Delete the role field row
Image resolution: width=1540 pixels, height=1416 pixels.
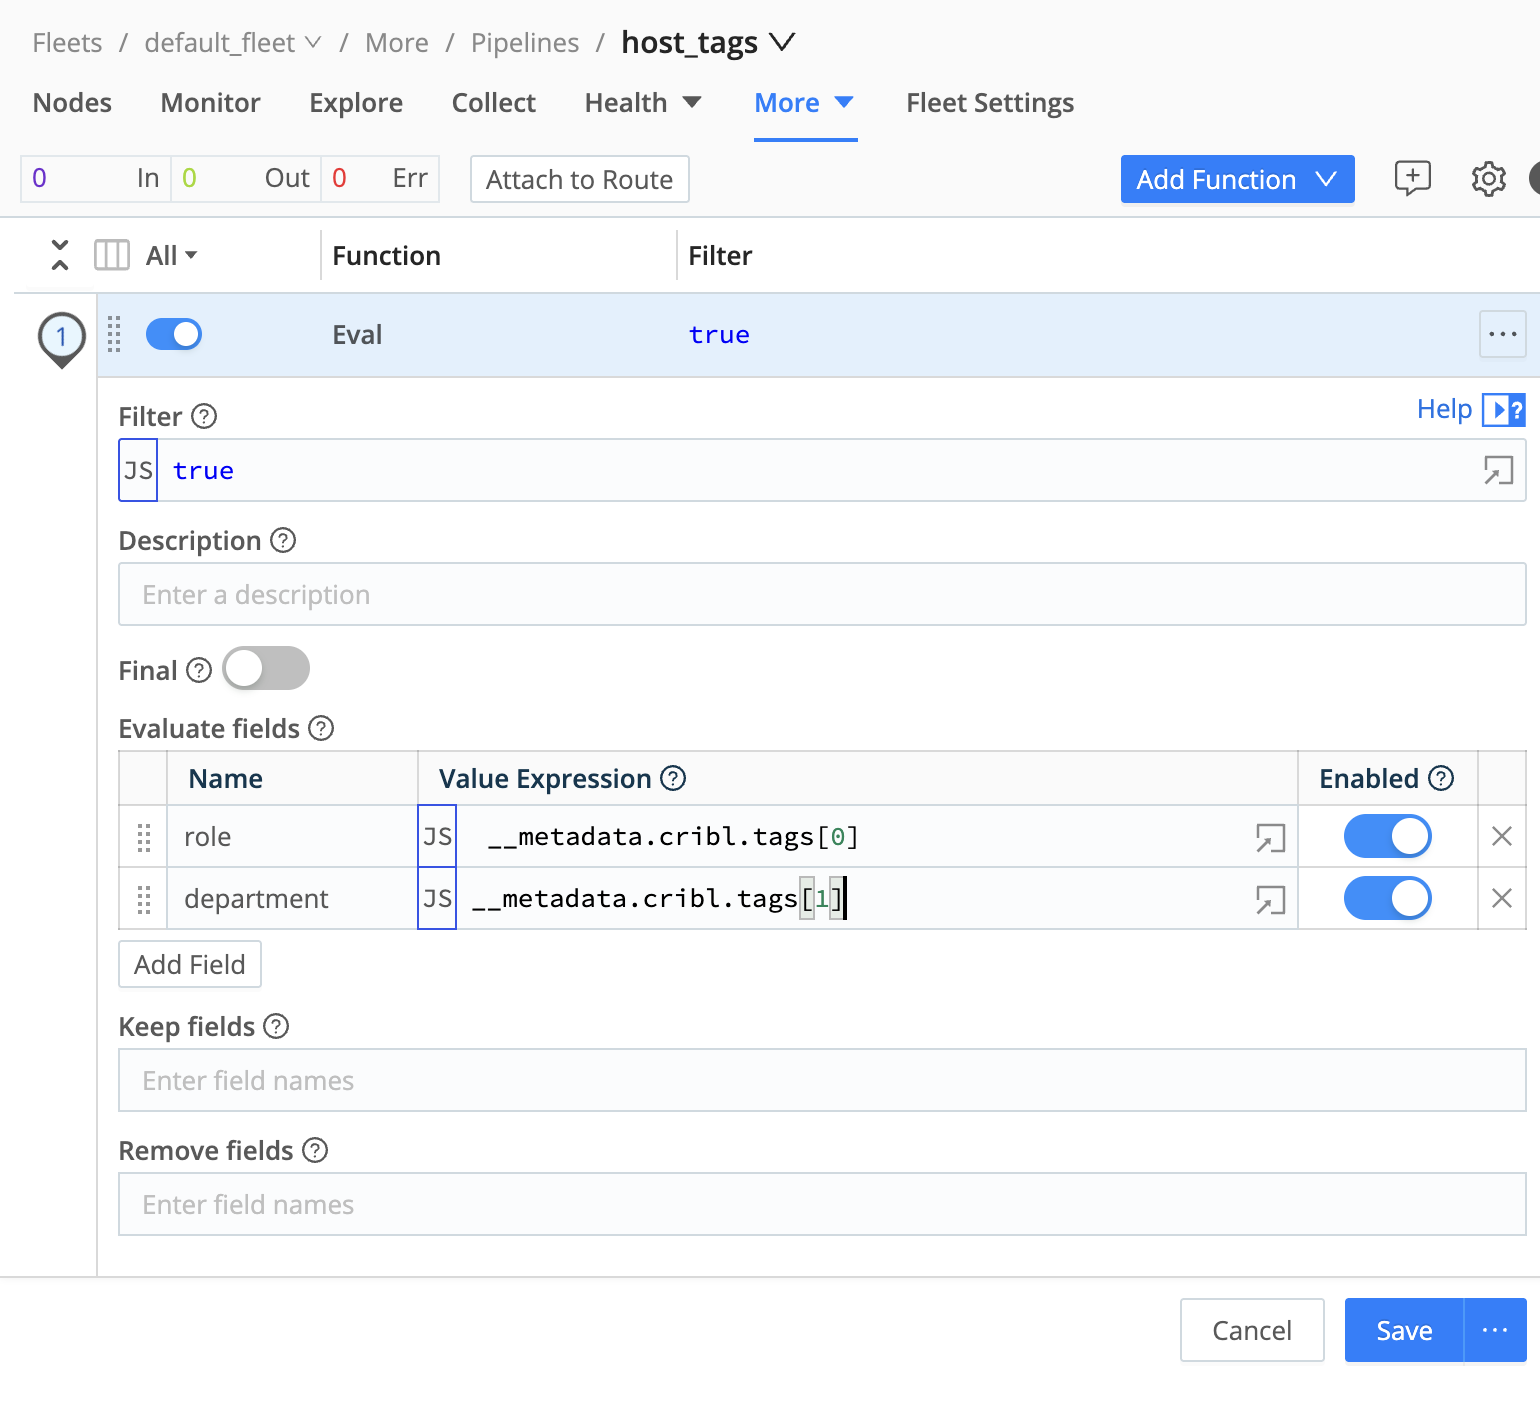[1501, 836]
